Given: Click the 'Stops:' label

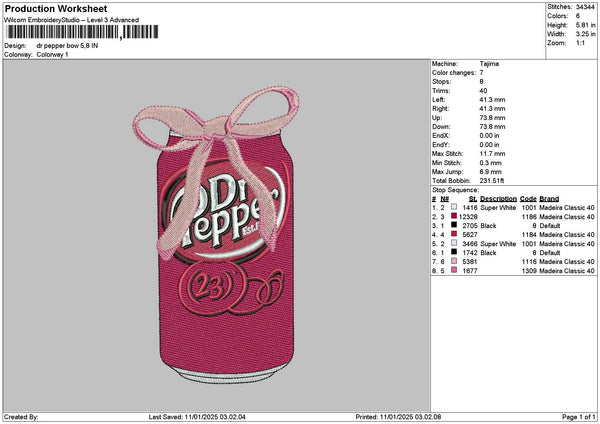Looking at the screenshot, I should [442, 82].
